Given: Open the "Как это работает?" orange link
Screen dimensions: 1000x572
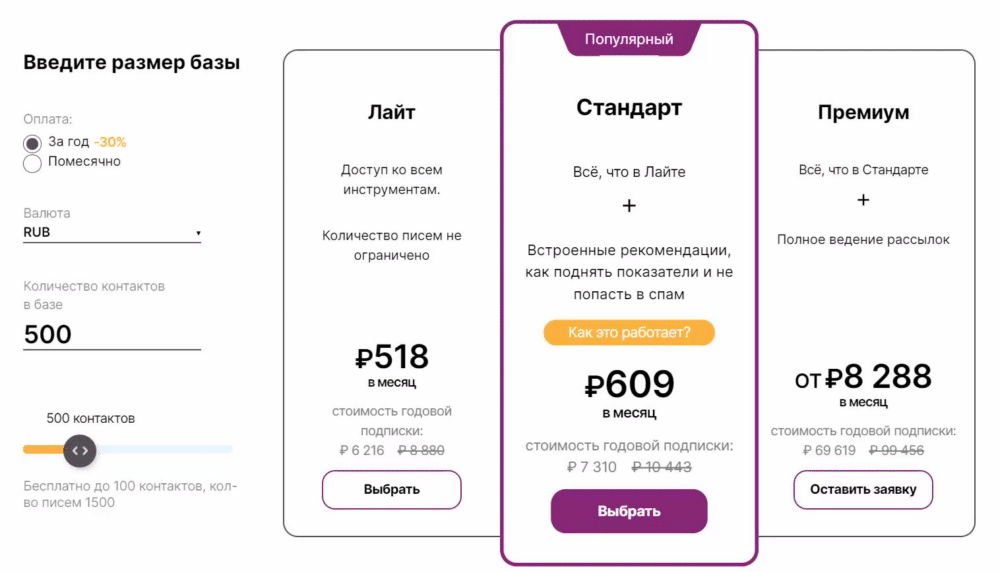Looking at the screenshot, I should [629, 332].
